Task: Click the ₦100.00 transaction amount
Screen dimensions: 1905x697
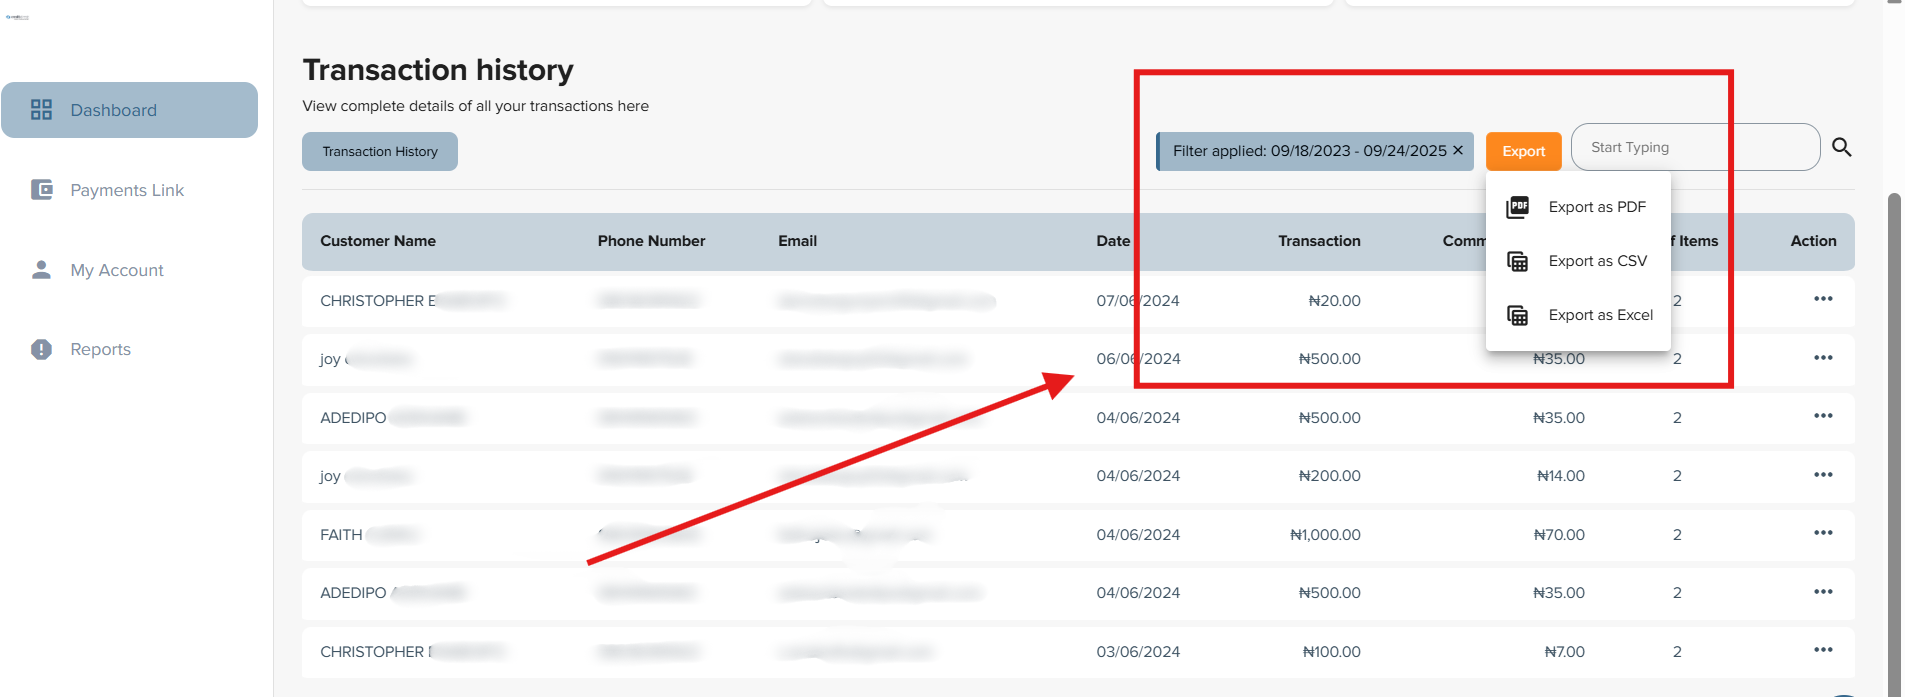Action: [1331, 652]
